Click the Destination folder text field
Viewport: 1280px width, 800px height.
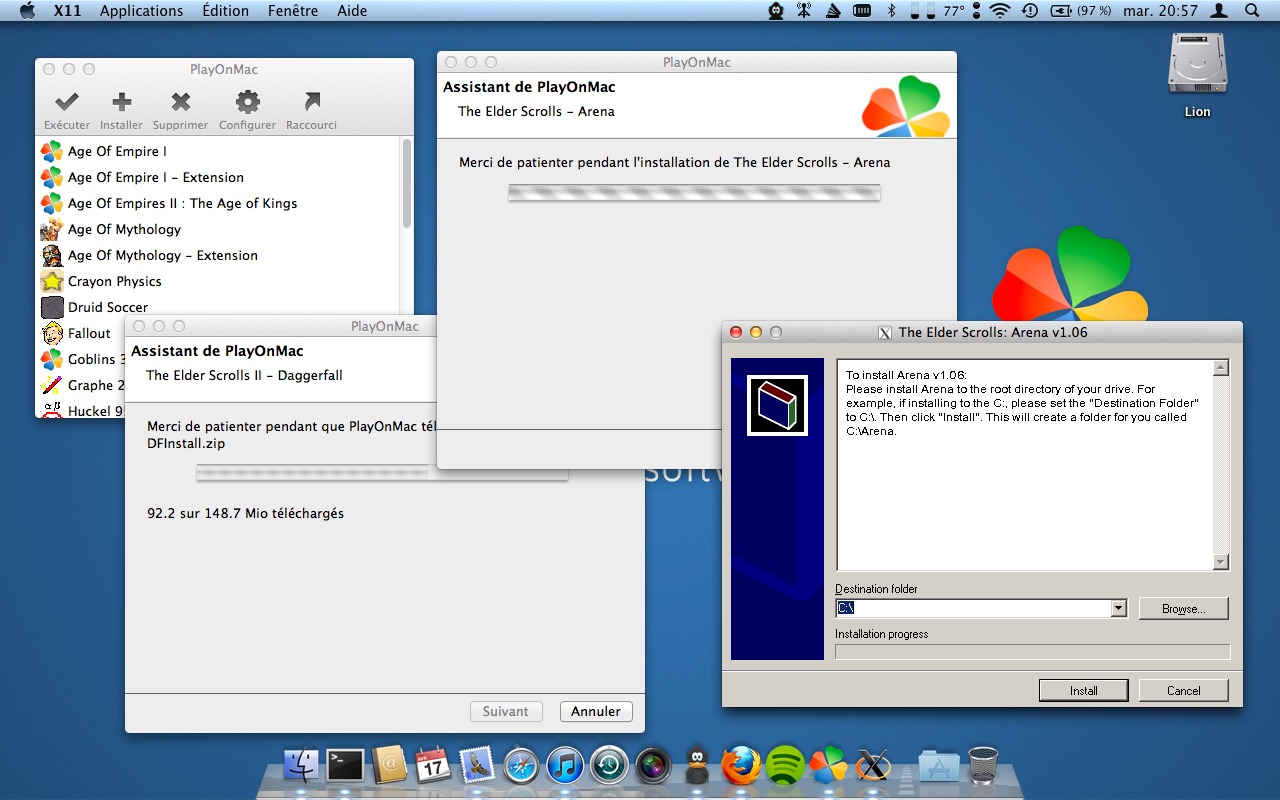coord(972,608)
